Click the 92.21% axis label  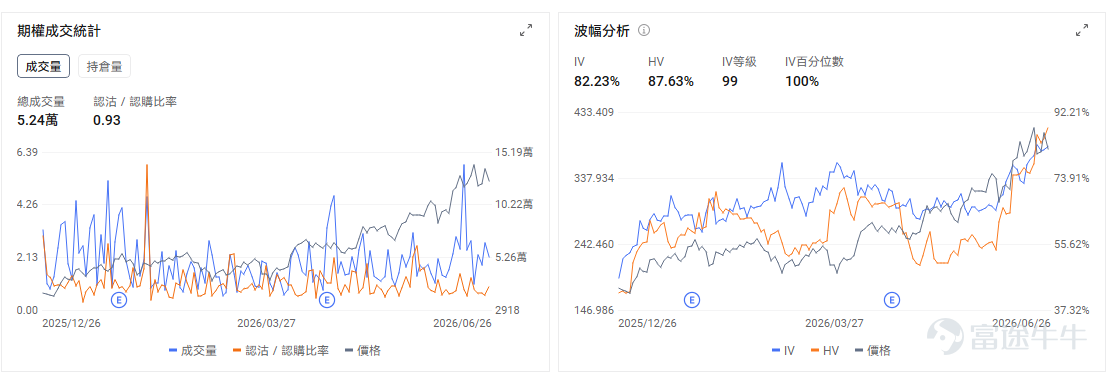[1072, 112]
